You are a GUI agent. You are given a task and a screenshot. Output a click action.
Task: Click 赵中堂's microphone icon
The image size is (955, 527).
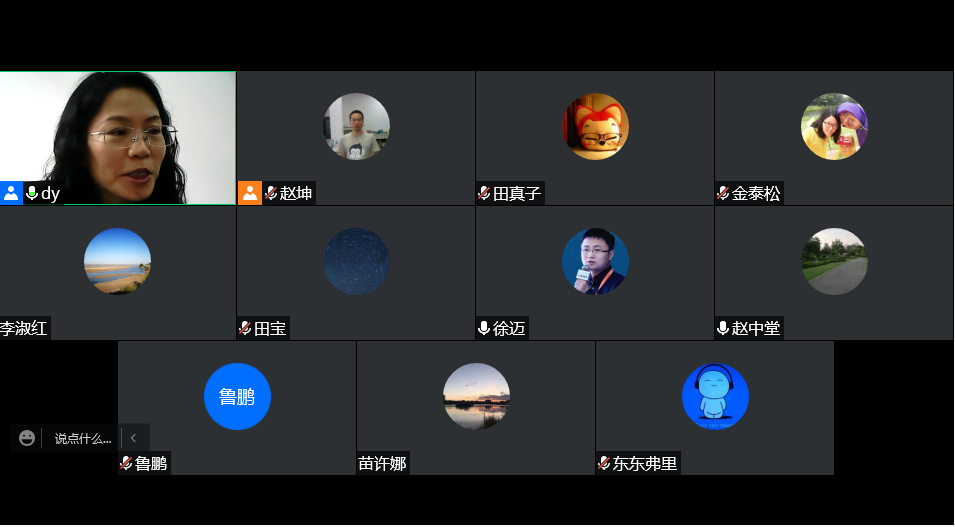pyautogui.click(x=723, y=328)
